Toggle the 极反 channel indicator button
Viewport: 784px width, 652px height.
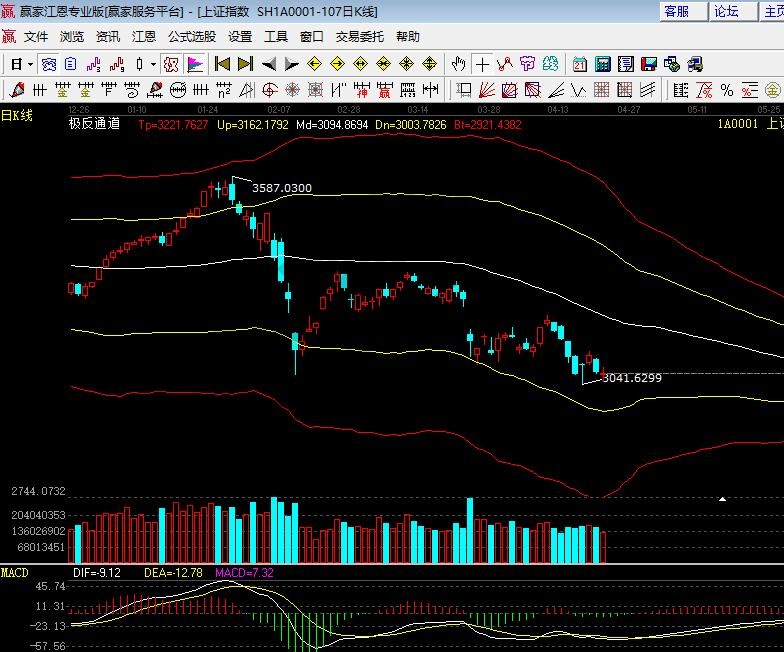pyautogui.click(x=171, y=64)
